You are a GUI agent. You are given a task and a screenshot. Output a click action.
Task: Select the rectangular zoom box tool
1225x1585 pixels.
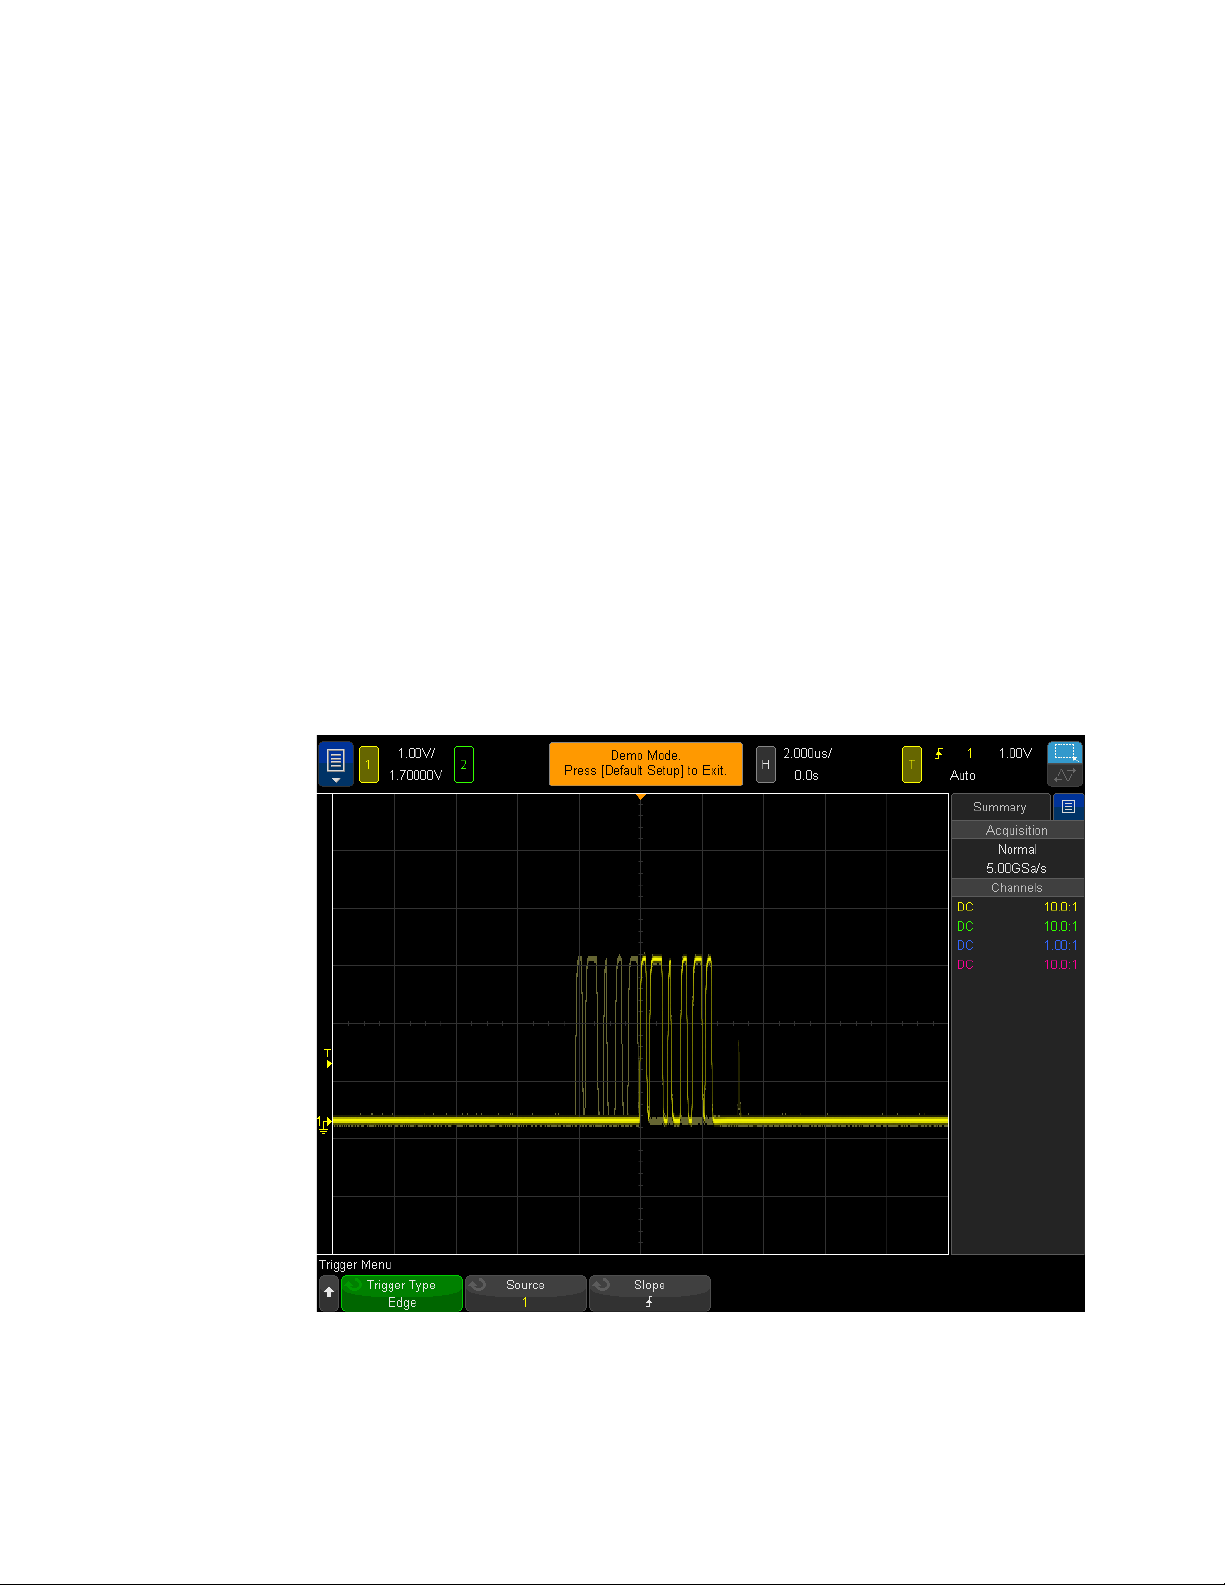pyautogui.click(x=1065, y=752)
